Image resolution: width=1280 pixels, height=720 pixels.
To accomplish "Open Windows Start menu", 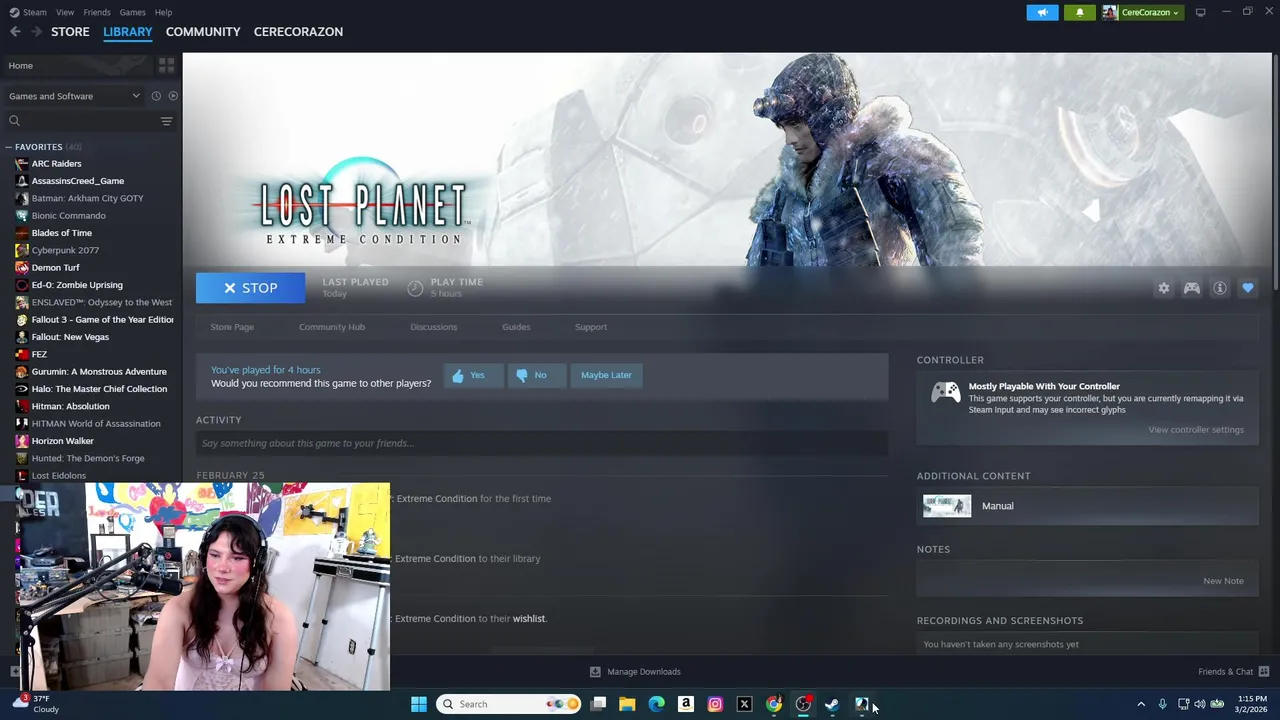I will pyautogui.click(x=419, y=704).
